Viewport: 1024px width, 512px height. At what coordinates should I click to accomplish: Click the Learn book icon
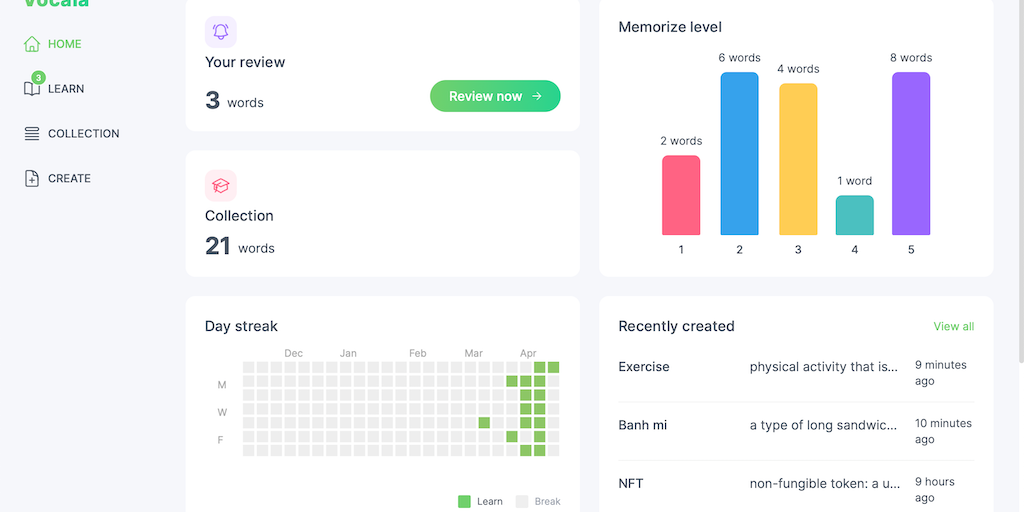coord(32,89)
